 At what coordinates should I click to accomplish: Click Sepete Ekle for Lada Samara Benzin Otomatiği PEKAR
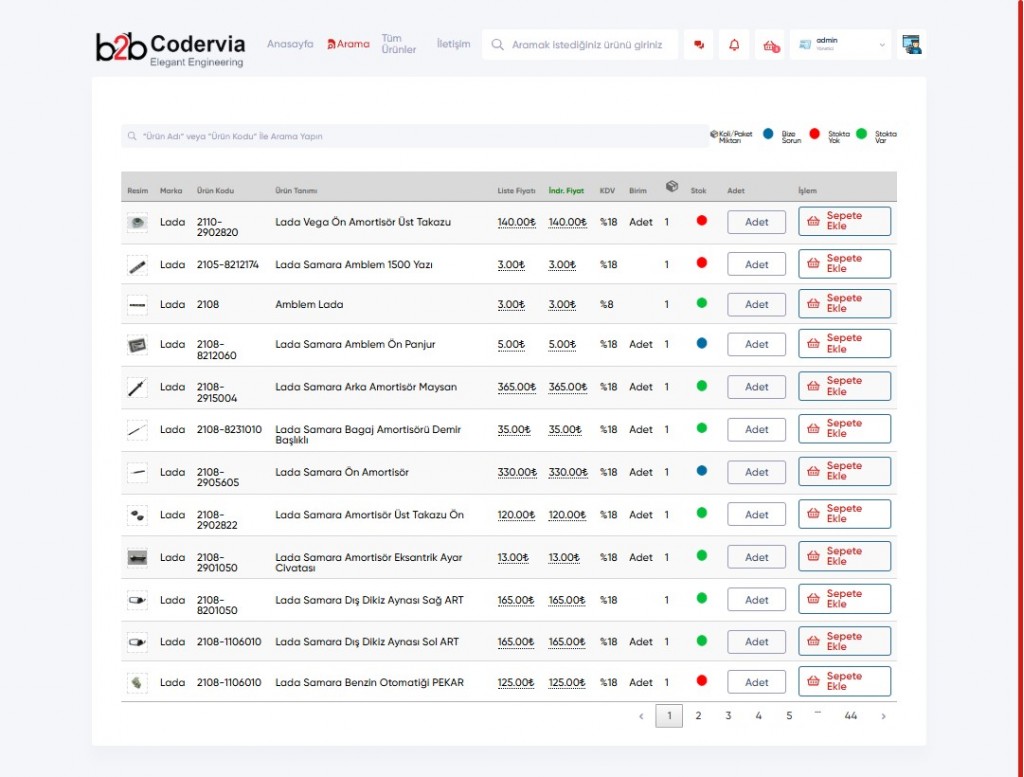pos(844,682)
